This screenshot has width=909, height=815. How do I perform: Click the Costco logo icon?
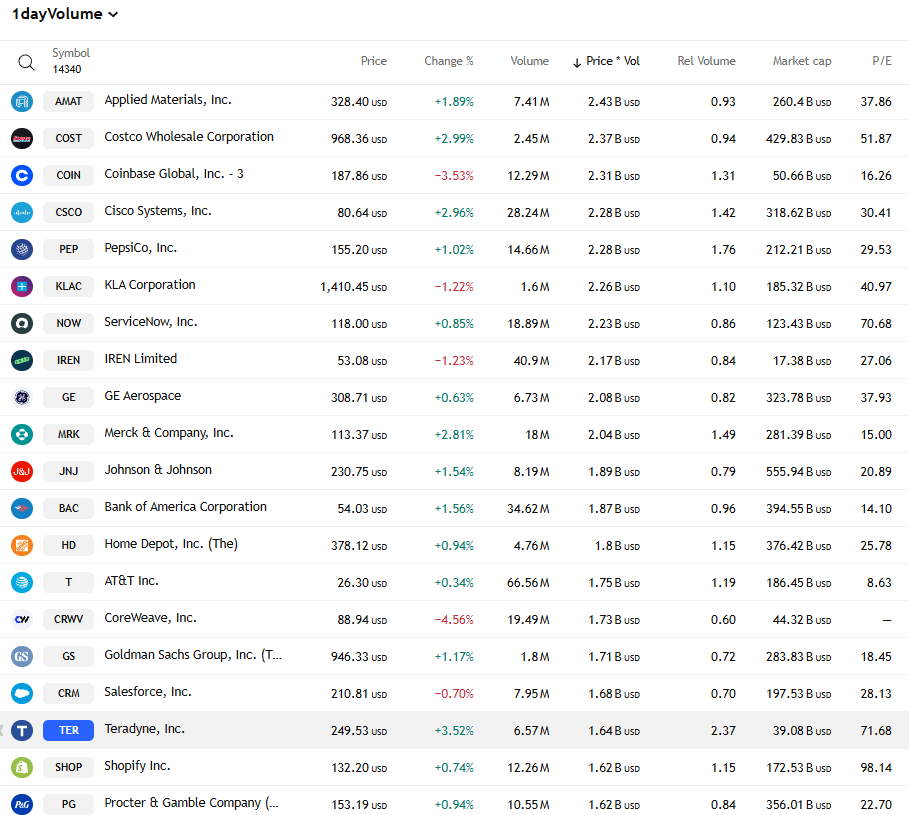22,139
